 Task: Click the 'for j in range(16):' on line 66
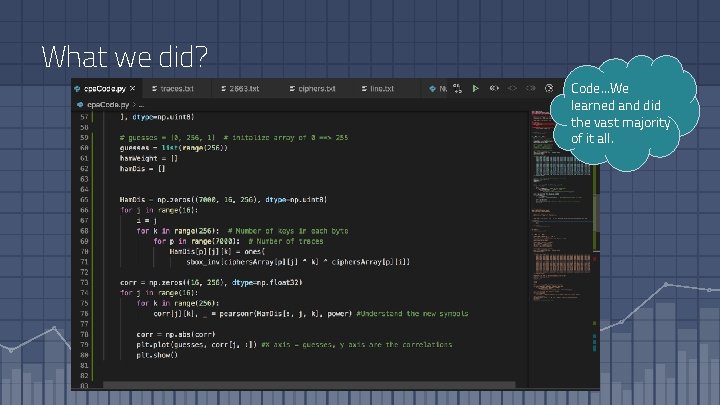pos(159,210)
